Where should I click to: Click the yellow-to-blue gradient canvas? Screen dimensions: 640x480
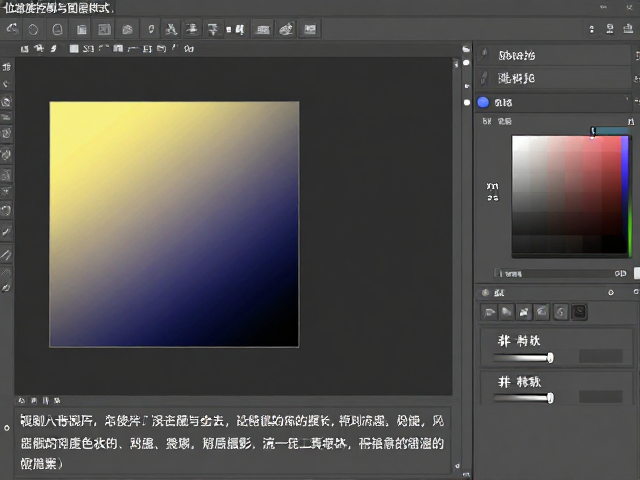(x=174, y=224)
